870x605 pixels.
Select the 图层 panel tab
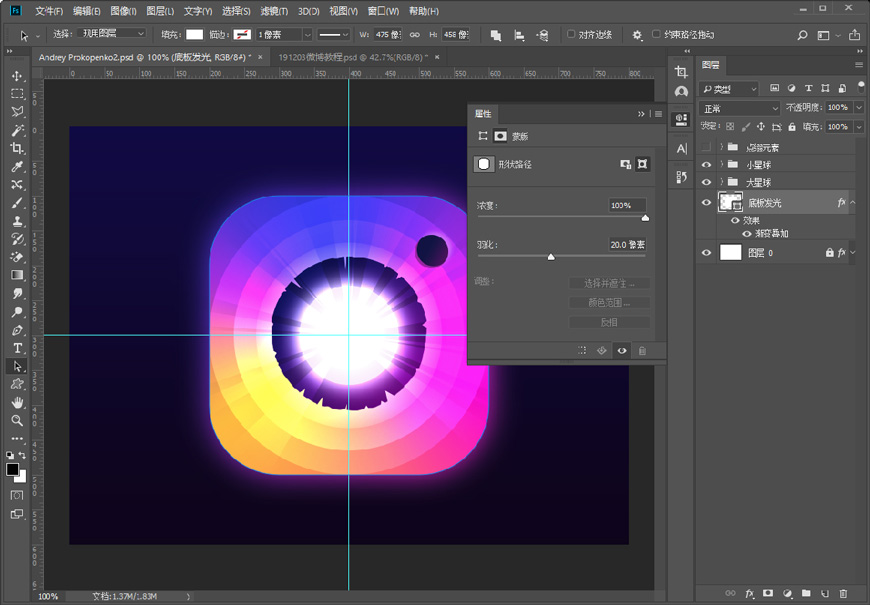click(x=710, y=65)
